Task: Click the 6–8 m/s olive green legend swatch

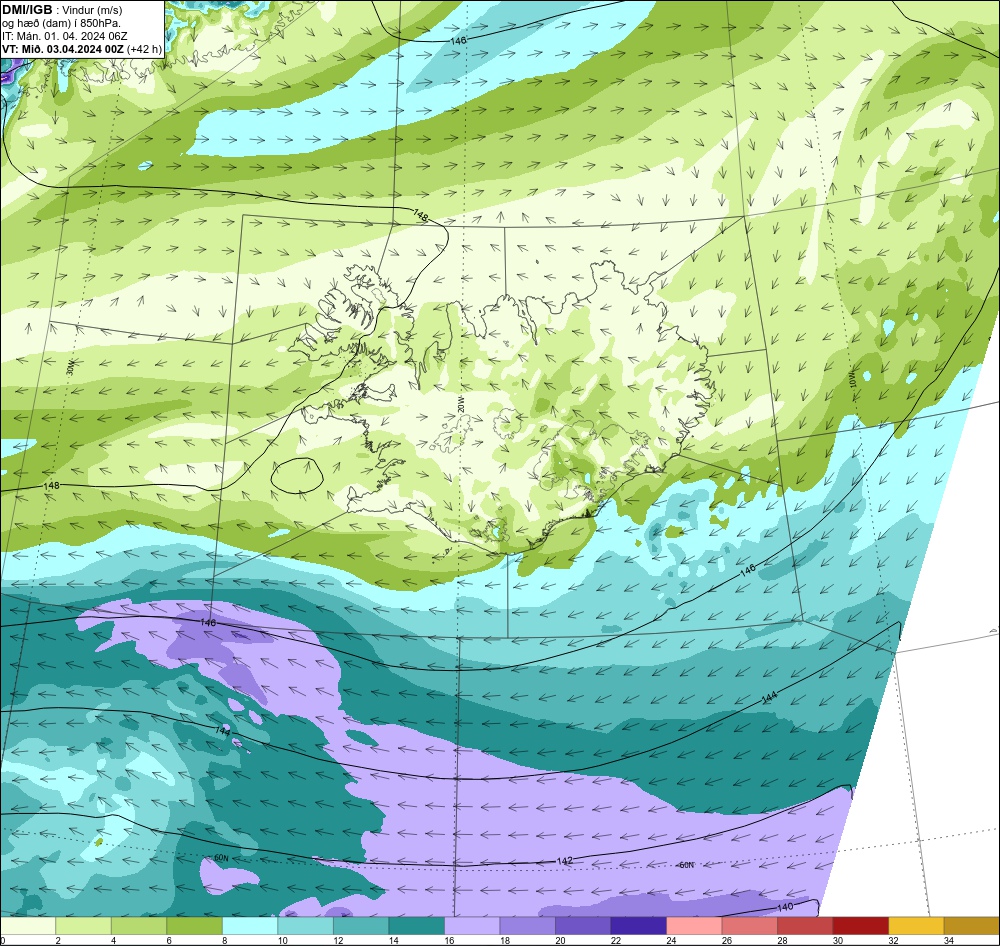Action: [195, 926]
